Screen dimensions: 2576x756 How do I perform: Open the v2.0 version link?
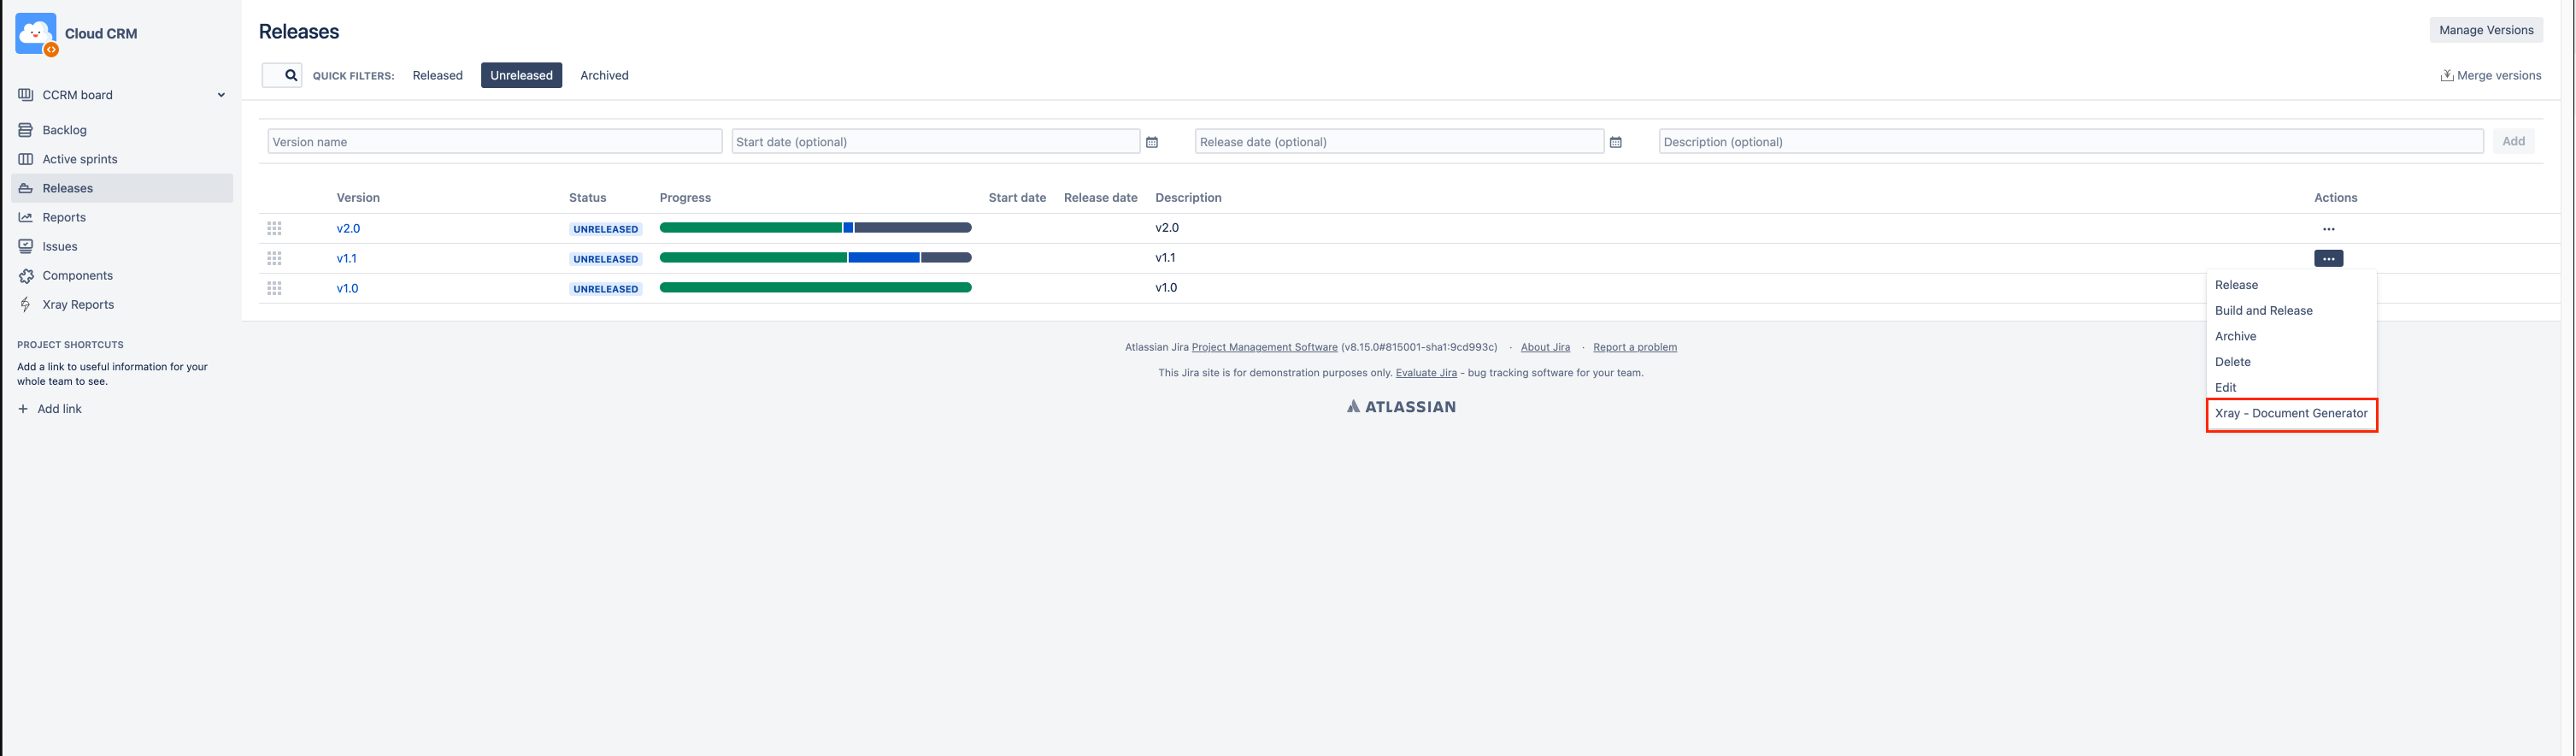click(348, 229)
